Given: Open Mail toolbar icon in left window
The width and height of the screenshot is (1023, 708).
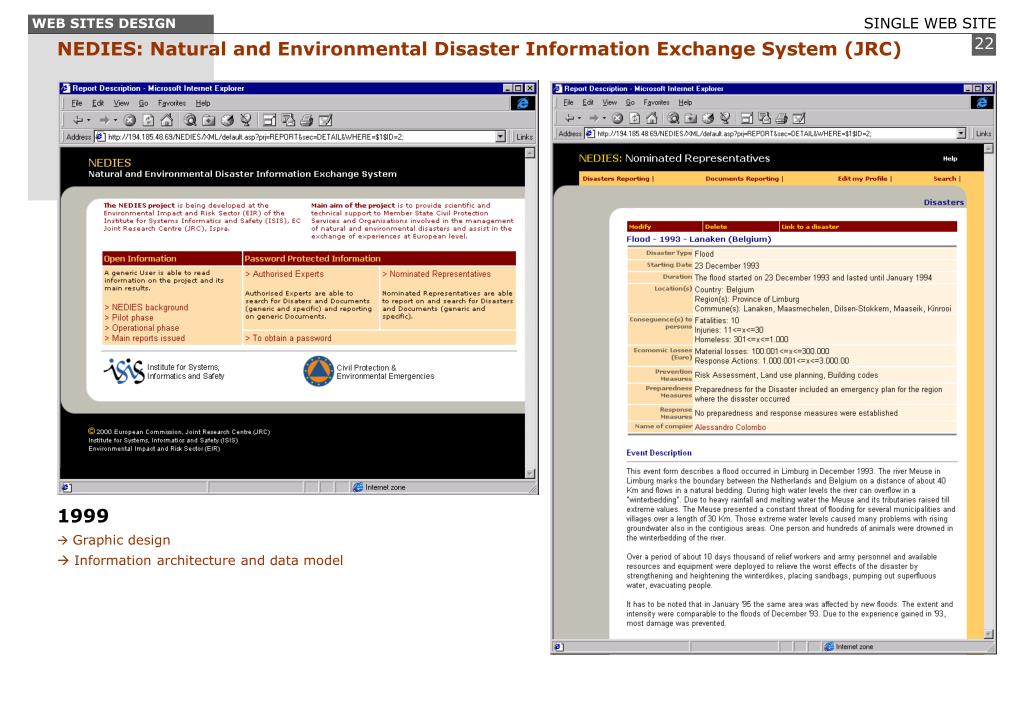Looking at the screenshot, I should (x=288, y=120).
